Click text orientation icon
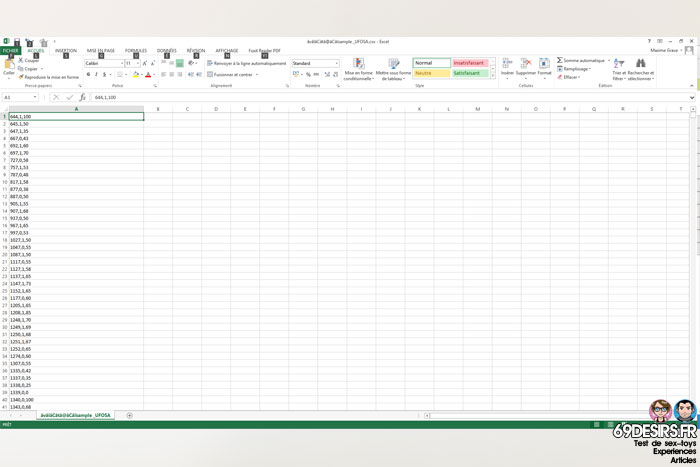This screenshot has width=700, height=467. (192, 63)
